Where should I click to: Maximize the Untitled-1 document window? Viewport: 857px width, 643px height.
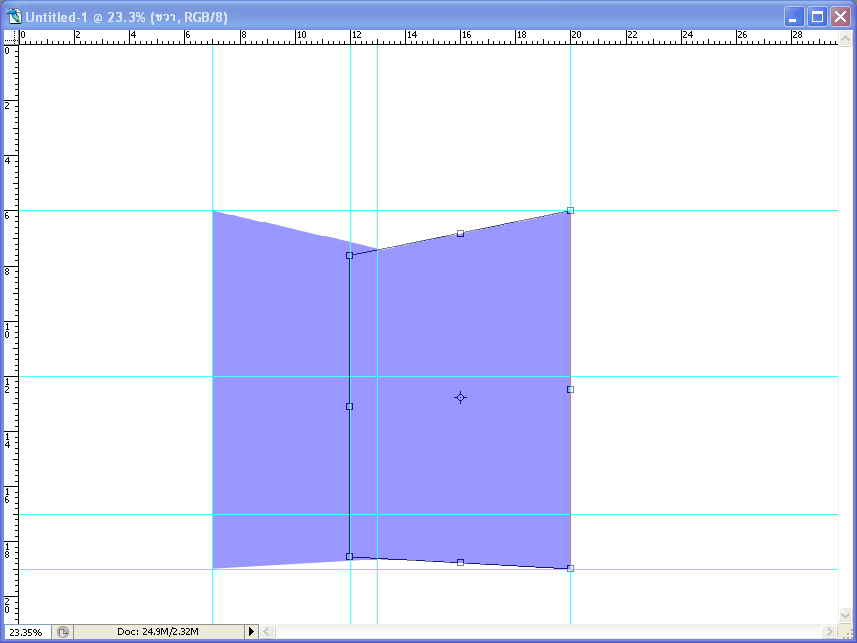tap(817, 17)
